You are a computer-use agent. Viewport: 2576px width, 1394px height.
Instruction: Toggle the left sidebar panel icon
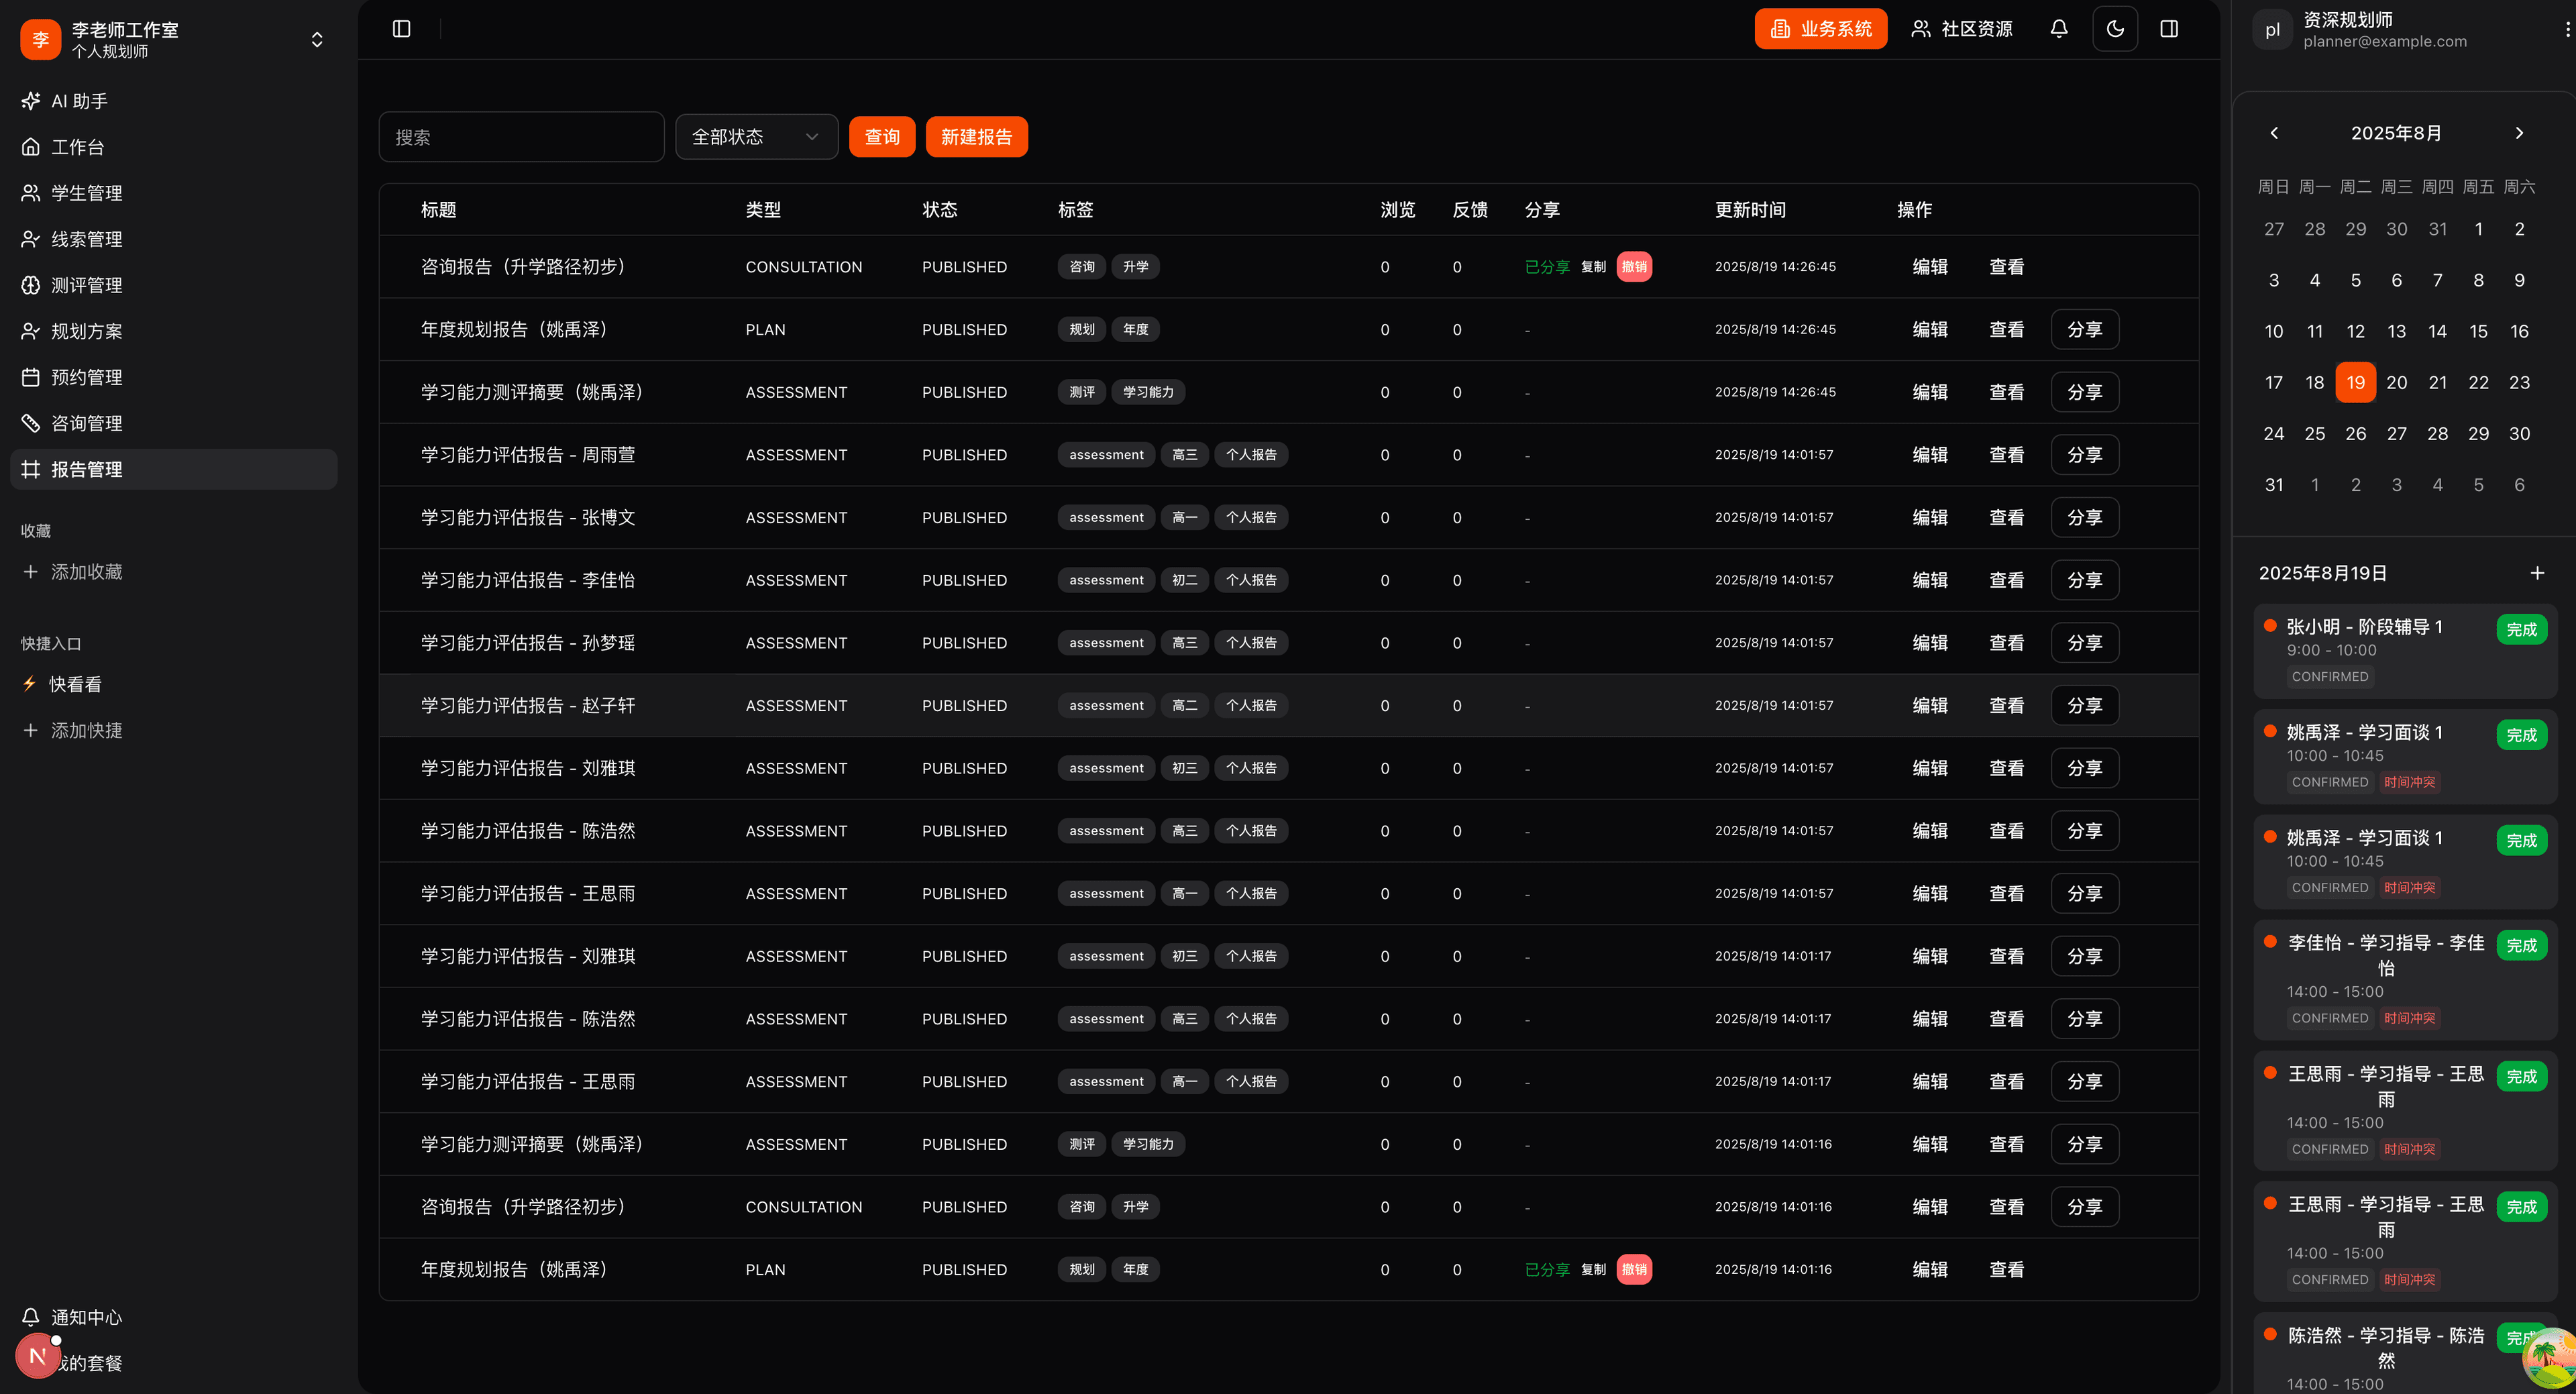[x=401, y=29]
